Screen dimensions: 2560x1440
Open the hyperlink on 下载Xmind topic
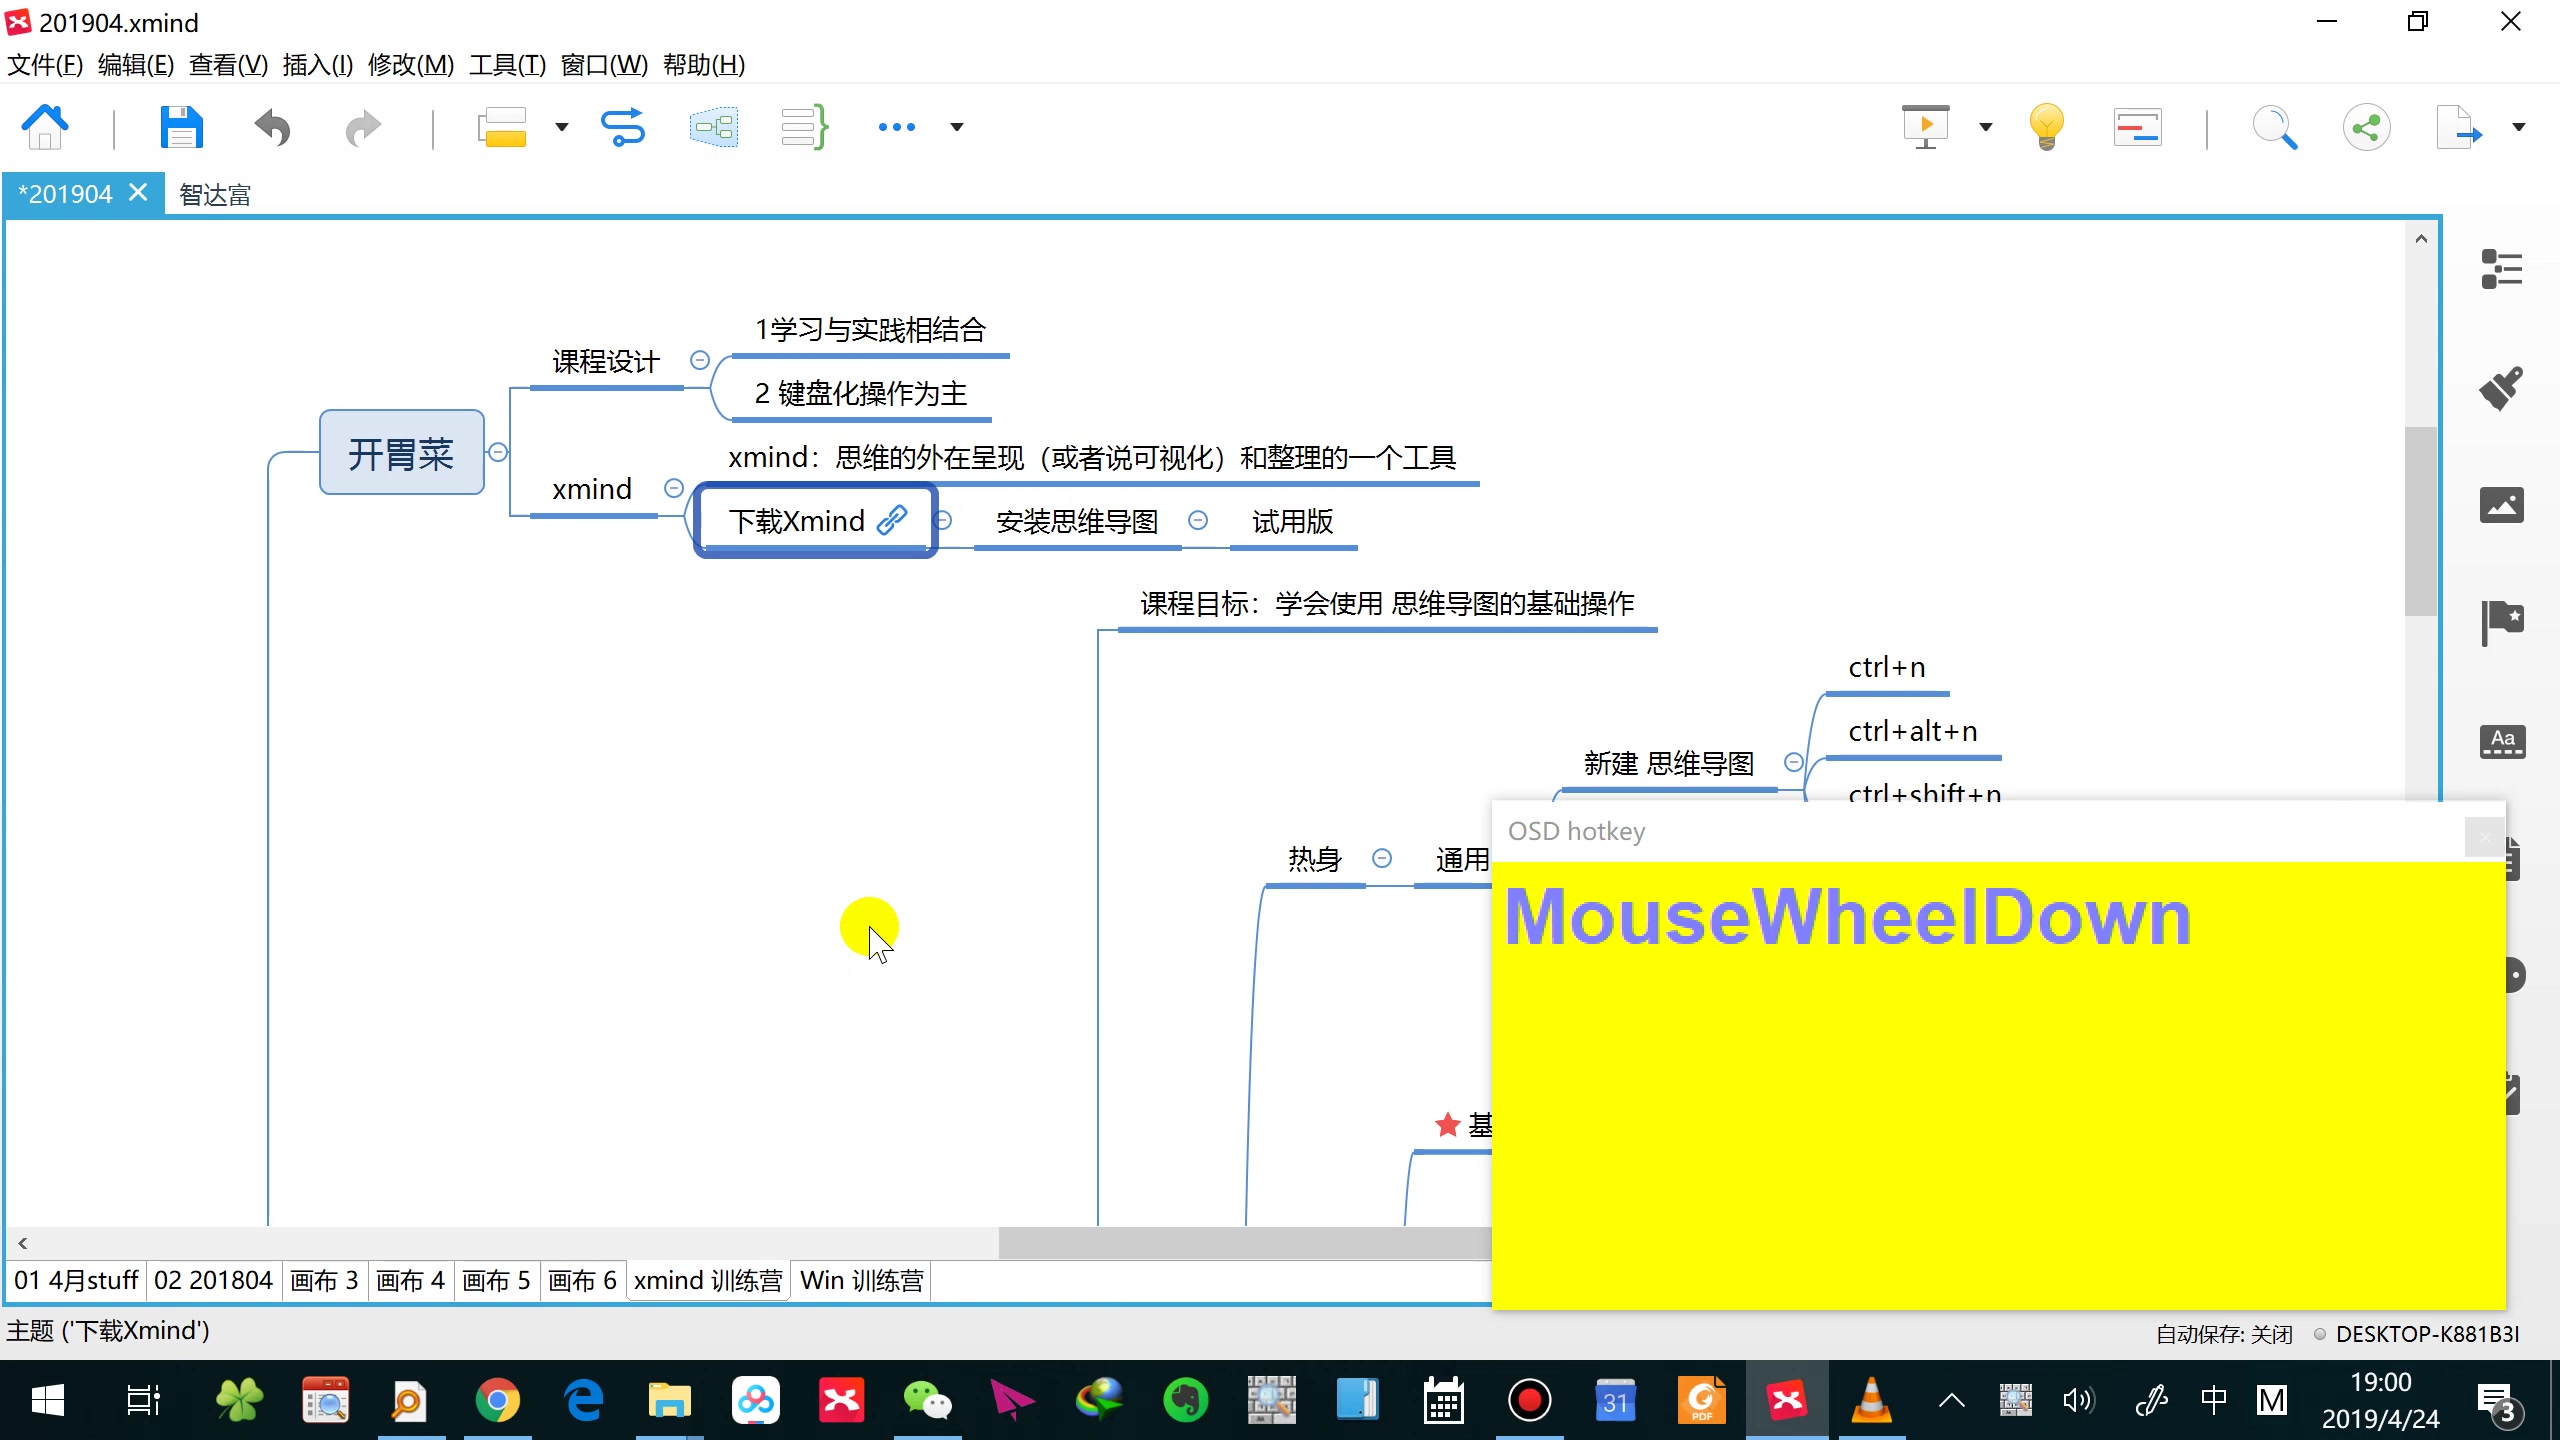click(x=891, y=520)
